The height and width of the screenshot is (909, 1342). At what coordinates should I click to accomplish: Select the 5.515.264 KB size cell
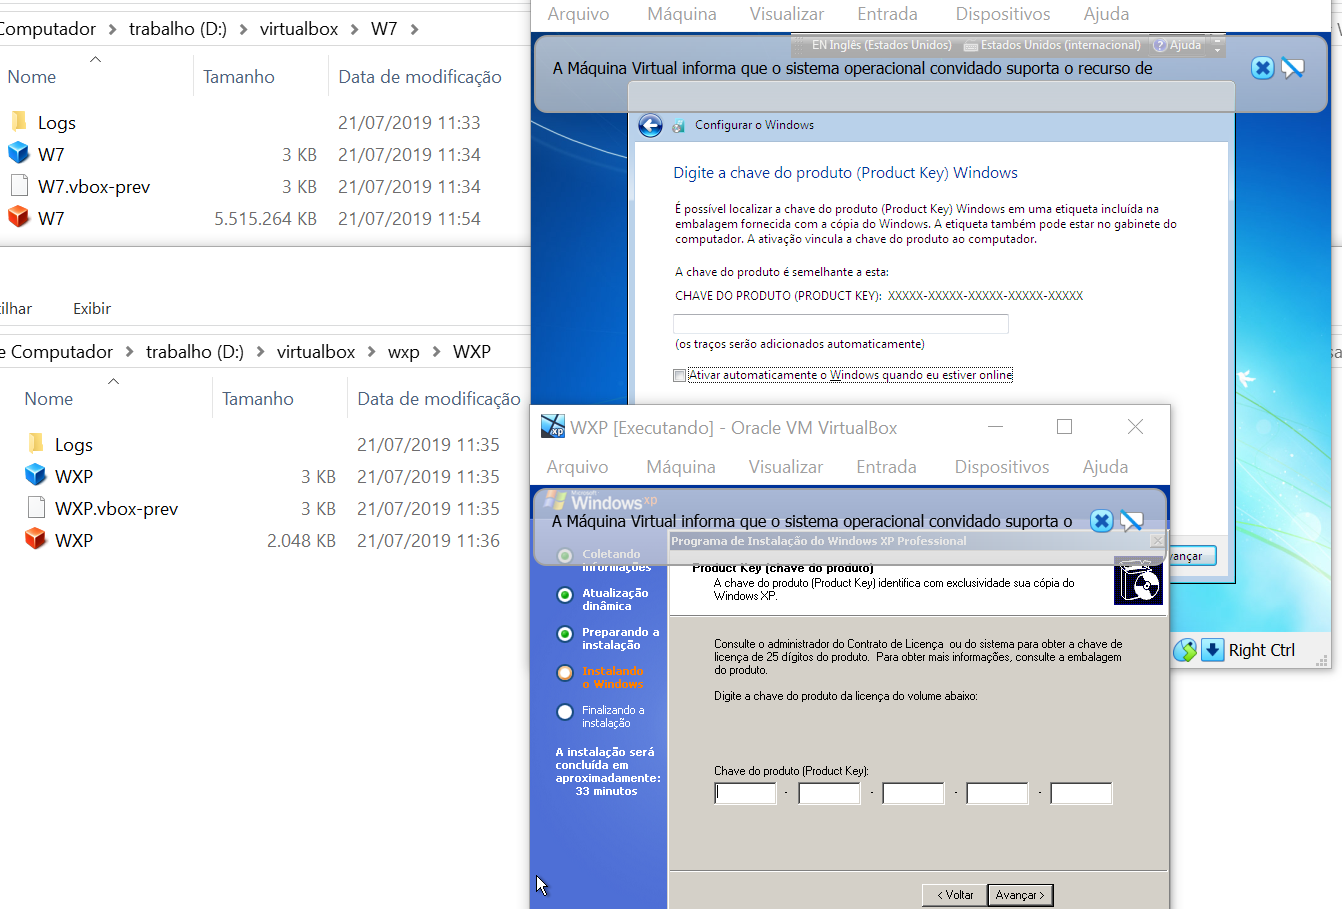coord(265,218)
